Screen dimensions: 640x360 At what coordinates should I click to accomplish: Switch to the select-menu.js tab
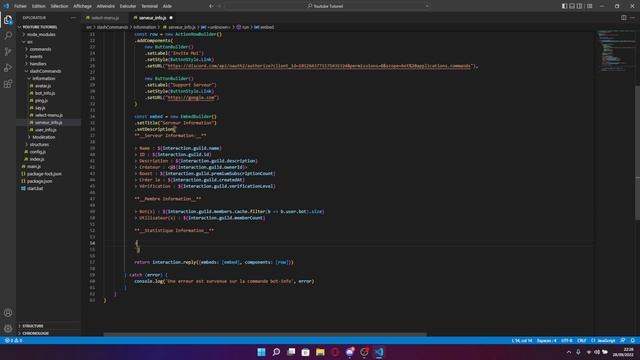click(105, 18)
